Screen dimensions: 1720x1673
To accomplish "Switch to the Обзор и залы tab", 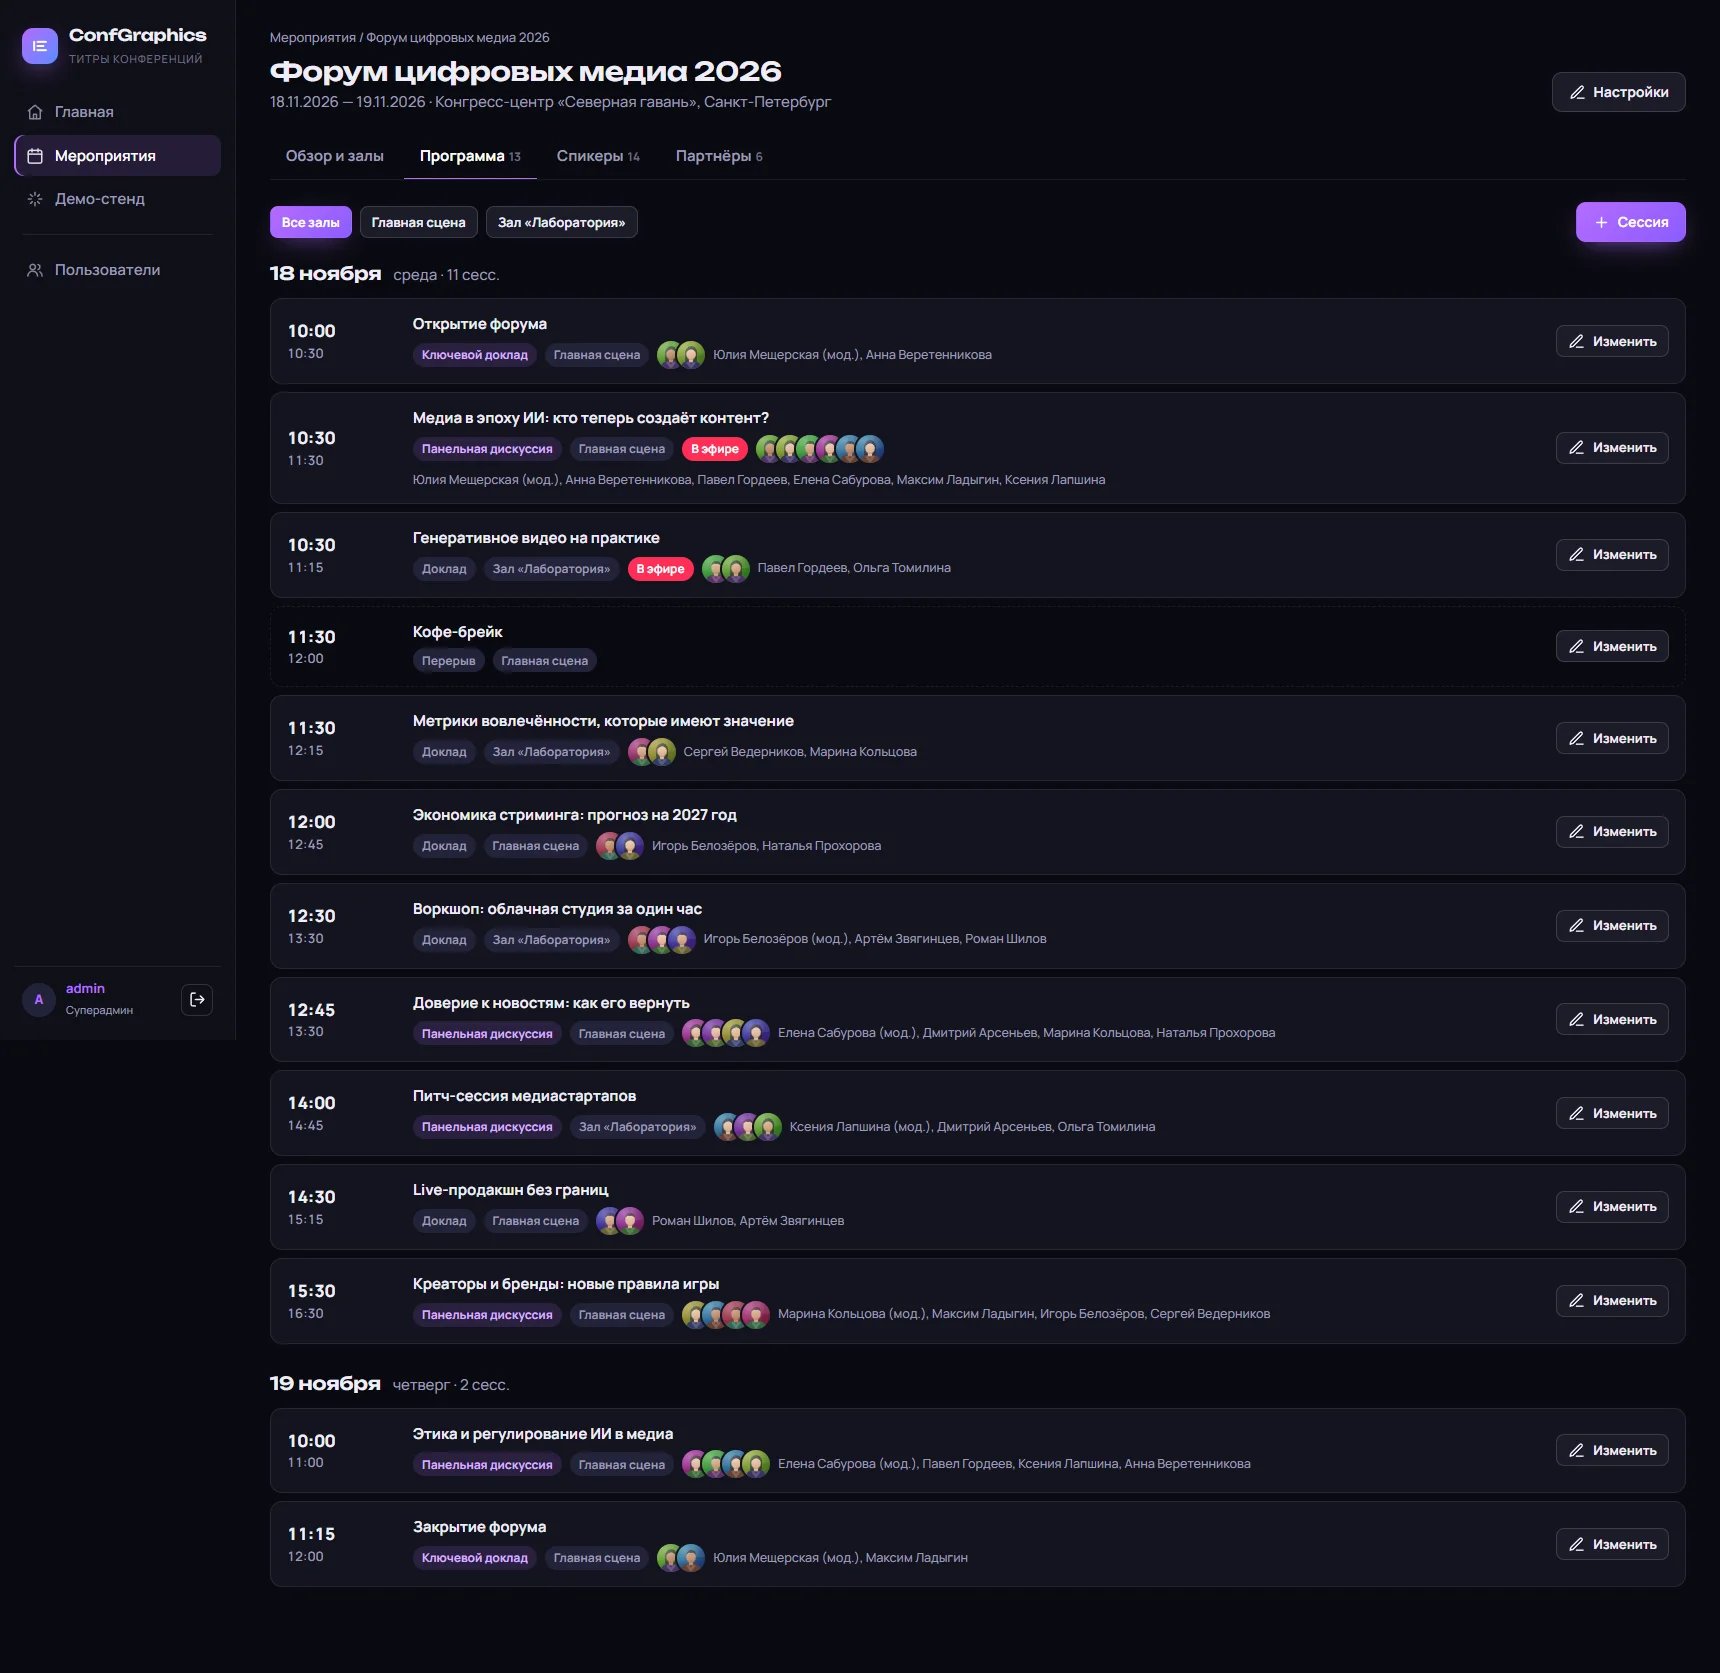I will click(334, 156).
